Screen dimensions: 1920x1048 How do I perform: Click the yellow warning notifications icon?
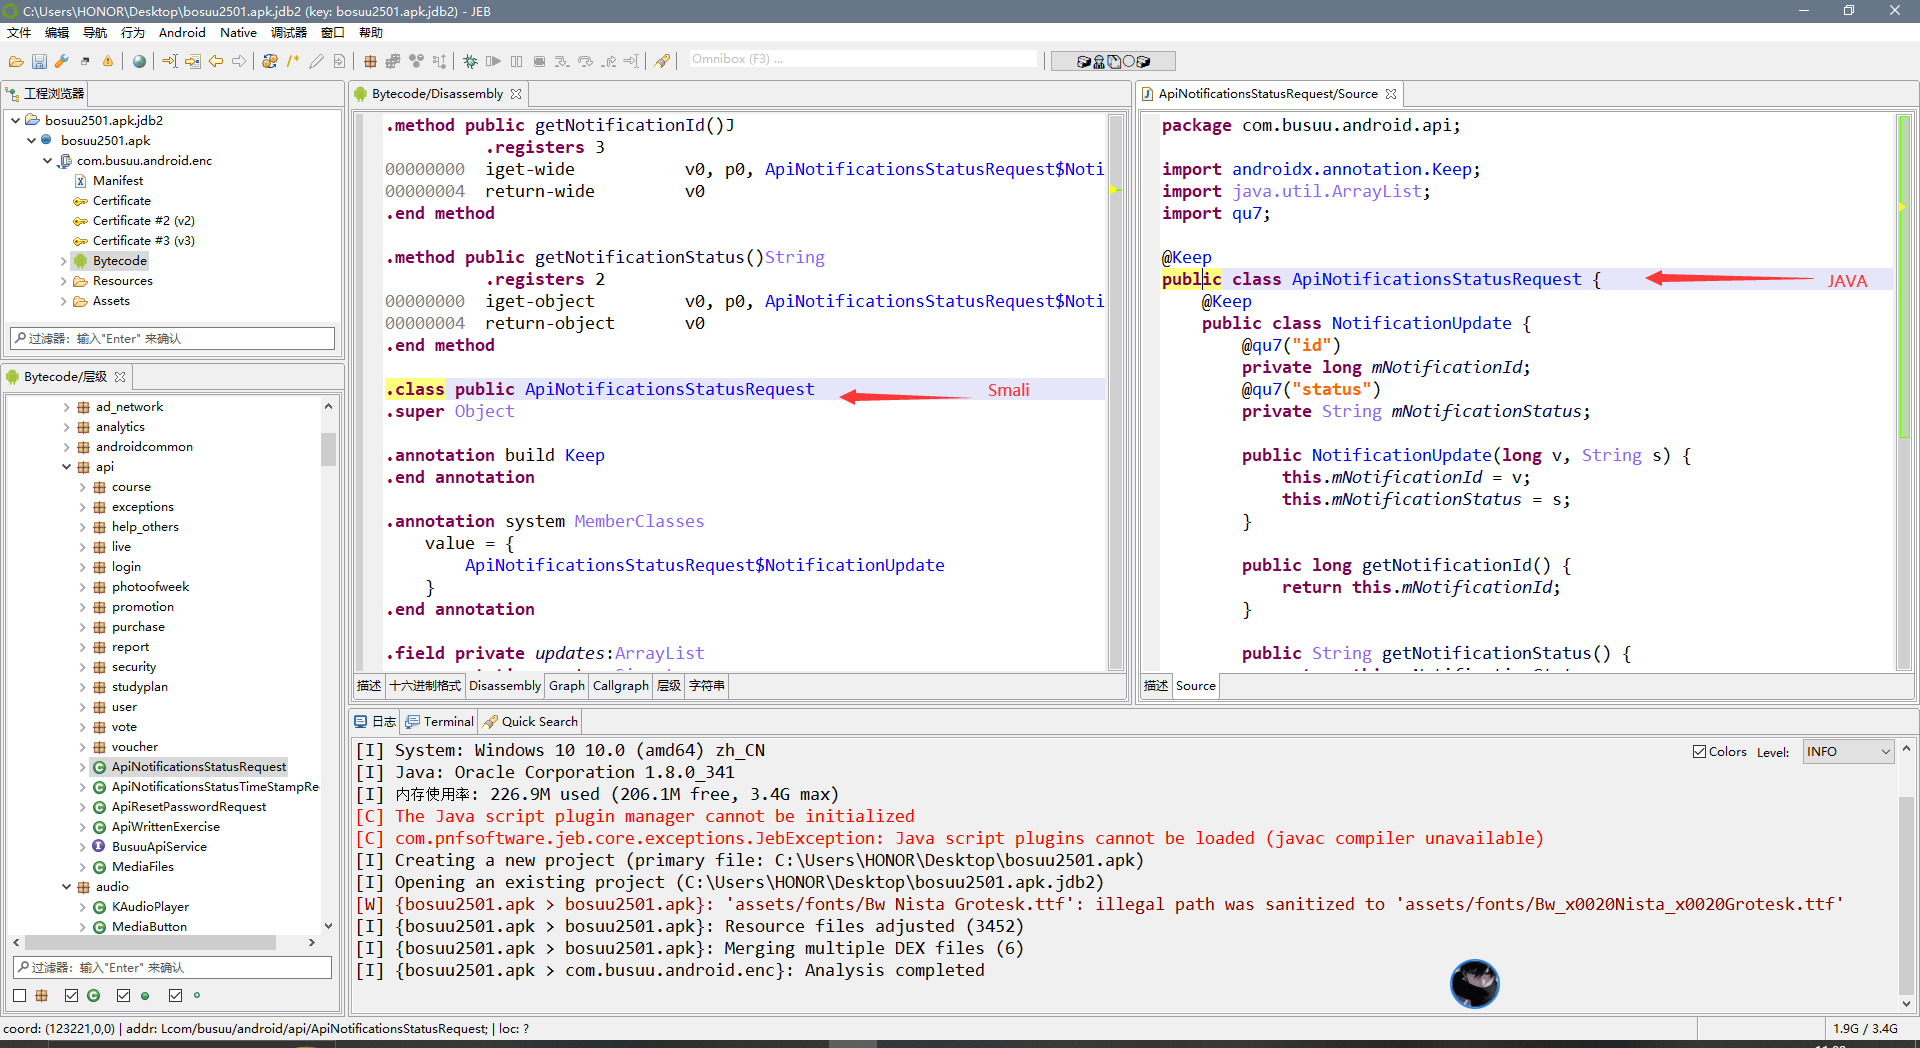point(108,62)
